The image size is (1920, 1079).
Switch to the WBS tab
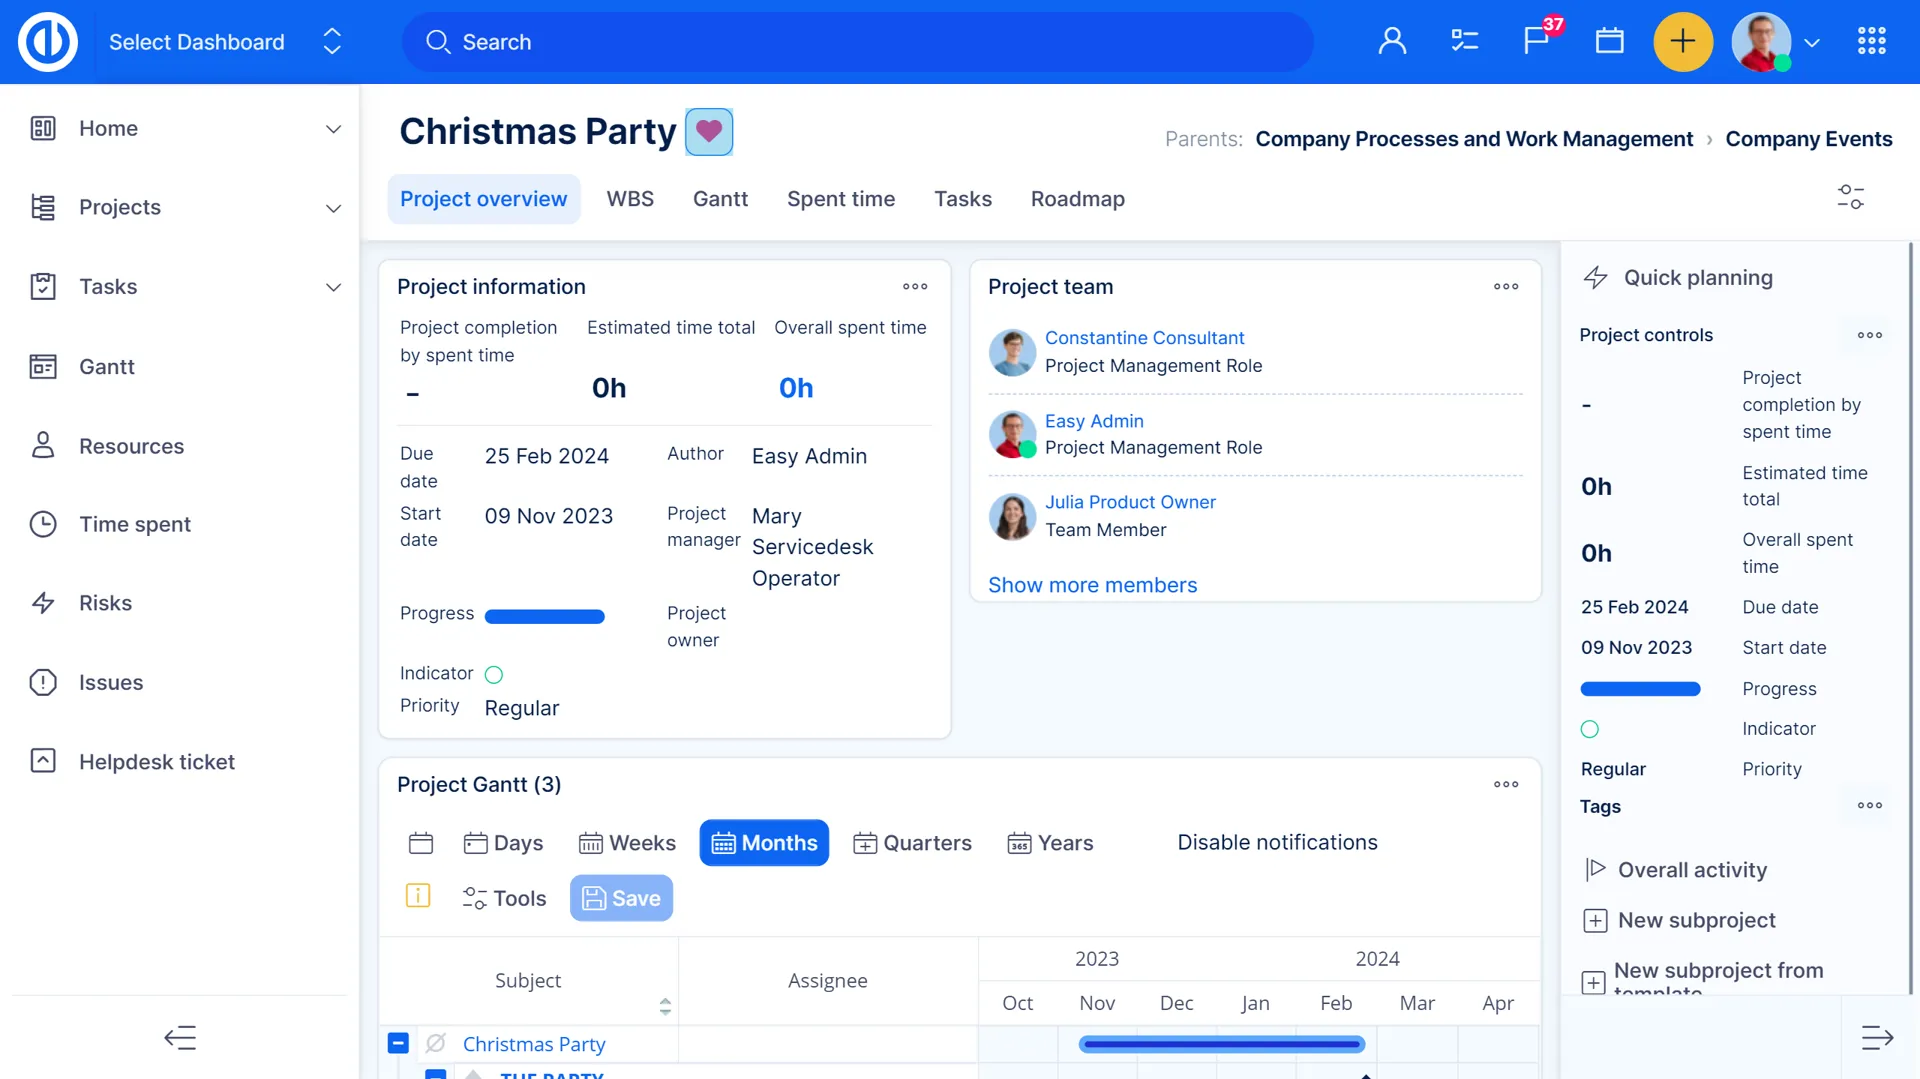click(x=630, y=199)
